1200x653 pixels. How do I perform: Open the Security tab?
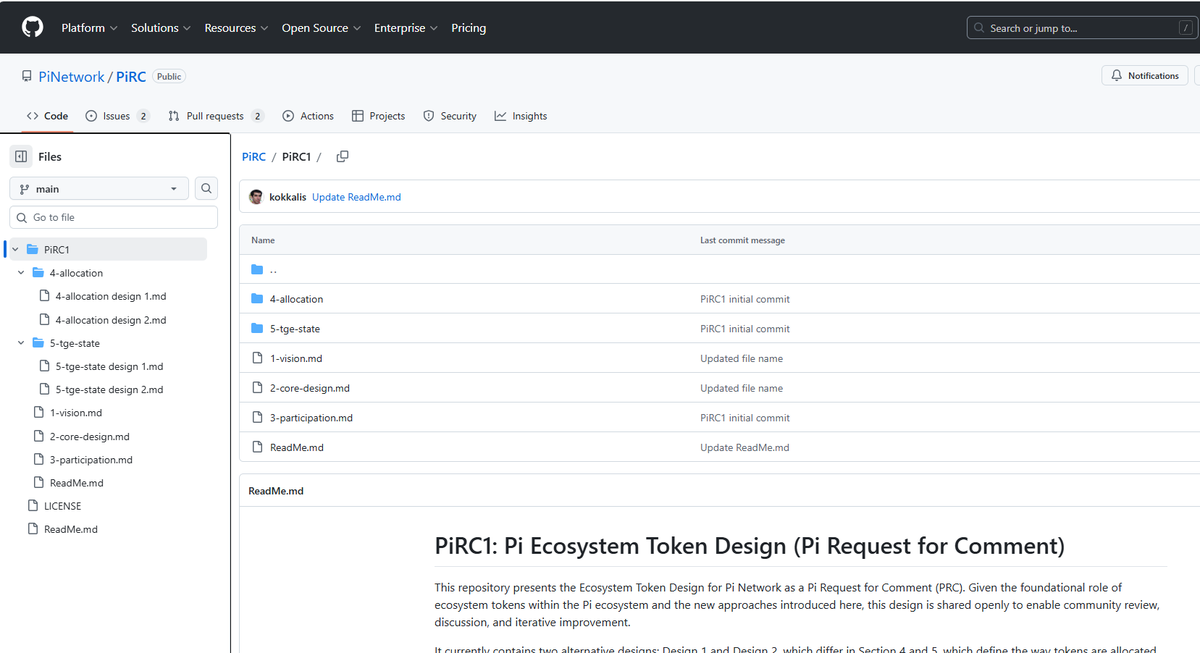(449, 116)
